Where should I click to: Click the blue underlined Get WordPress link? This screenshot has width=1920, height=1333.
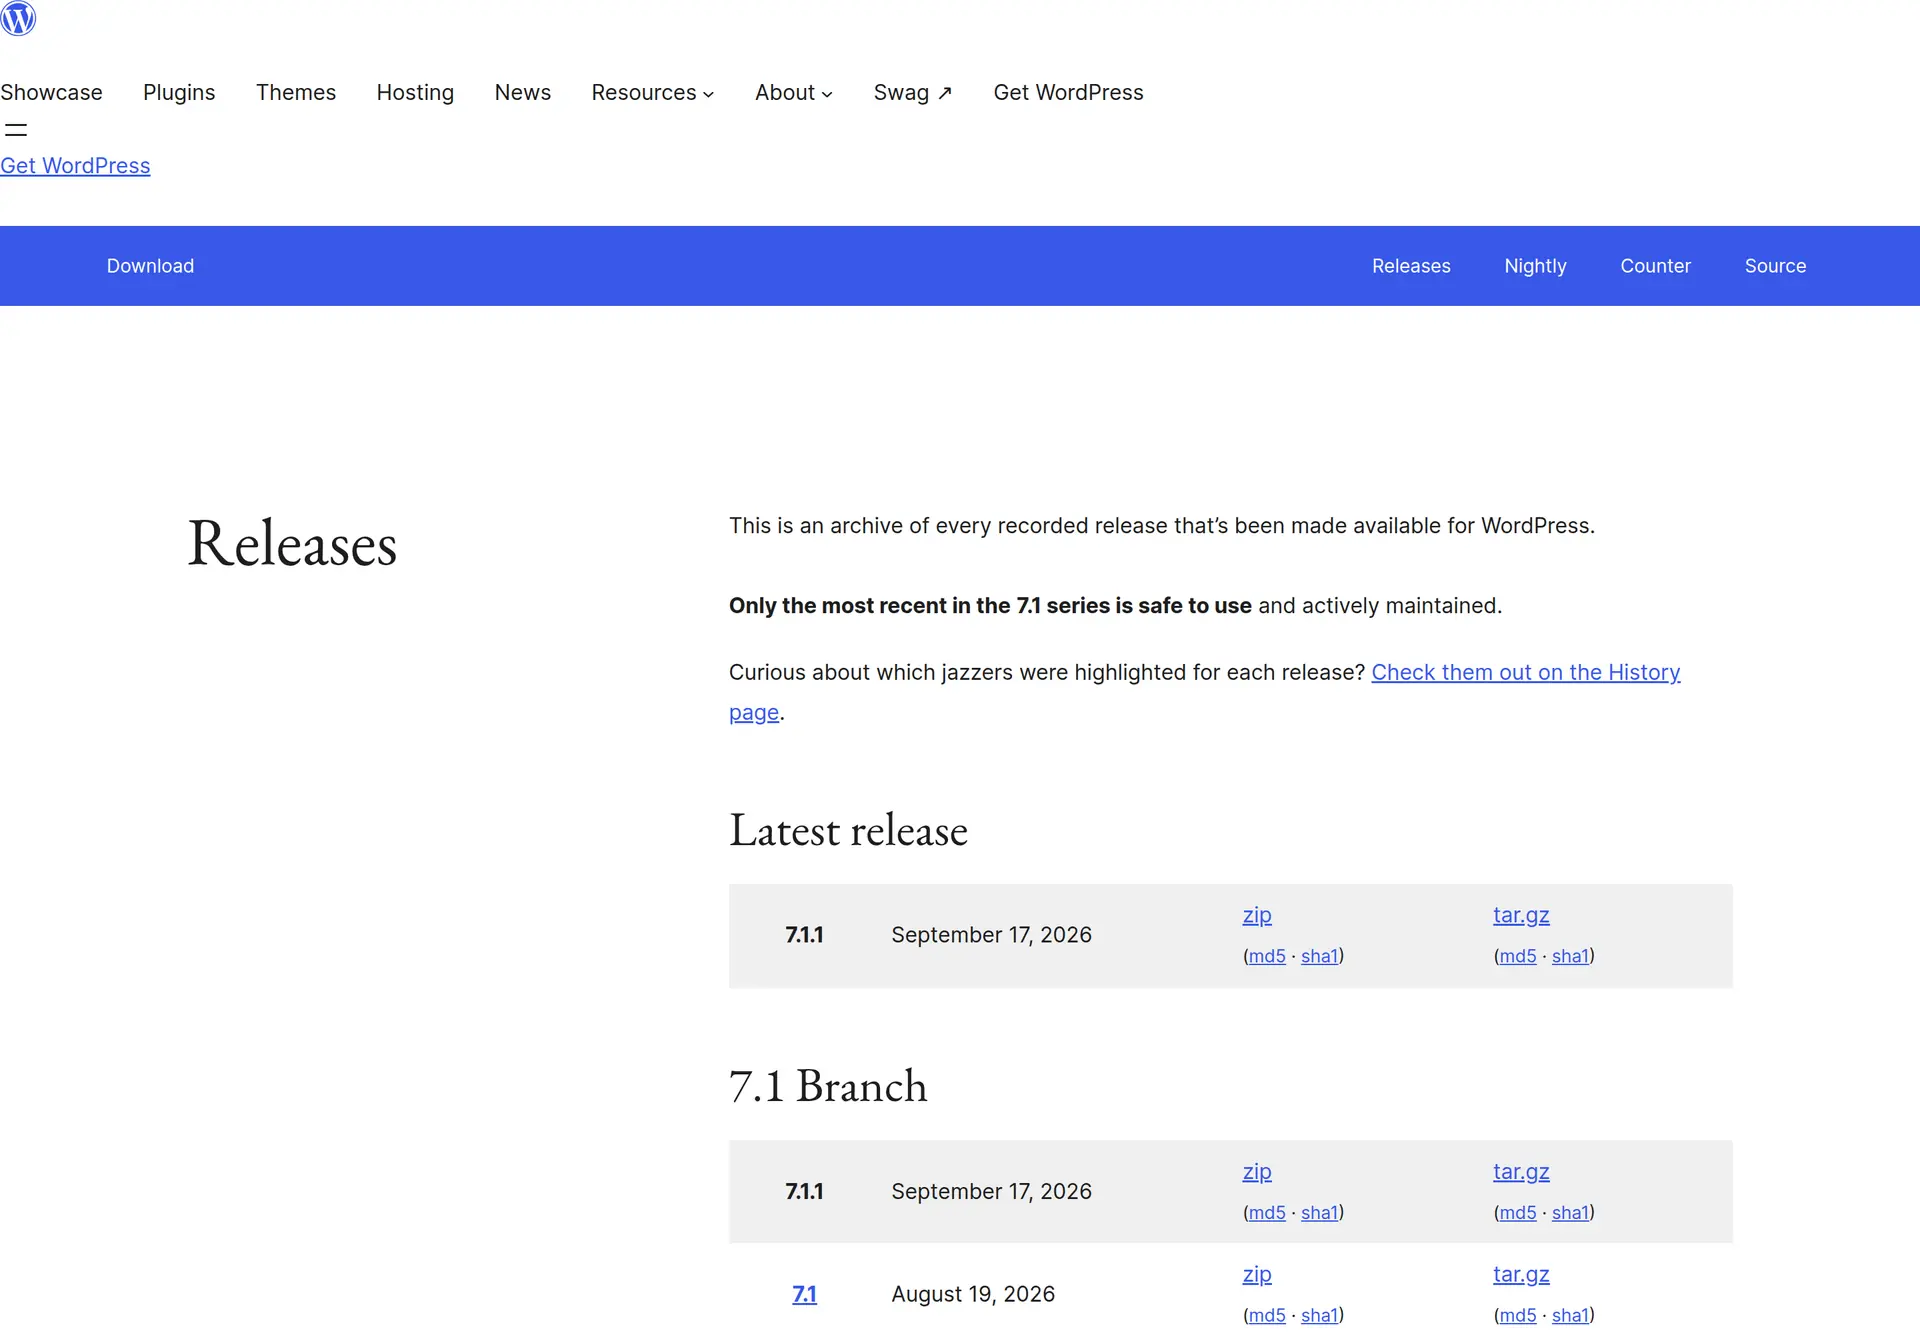[x=75, y=166]
